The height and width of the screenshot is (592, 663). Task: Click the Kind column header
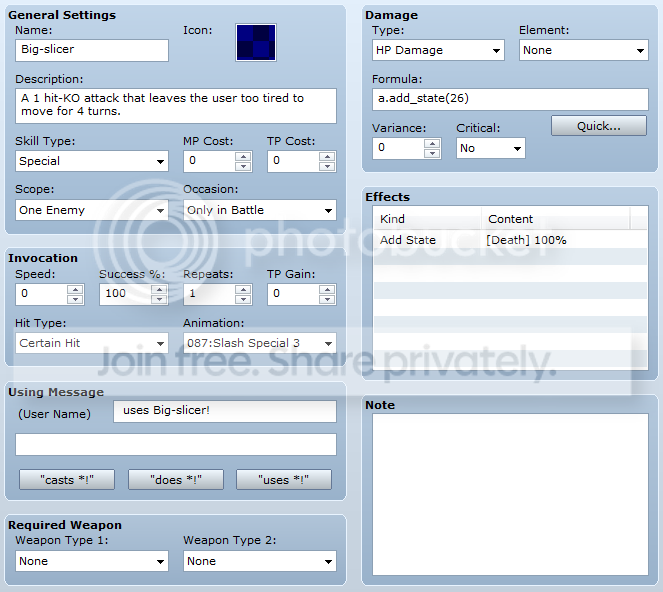(427, 219)
